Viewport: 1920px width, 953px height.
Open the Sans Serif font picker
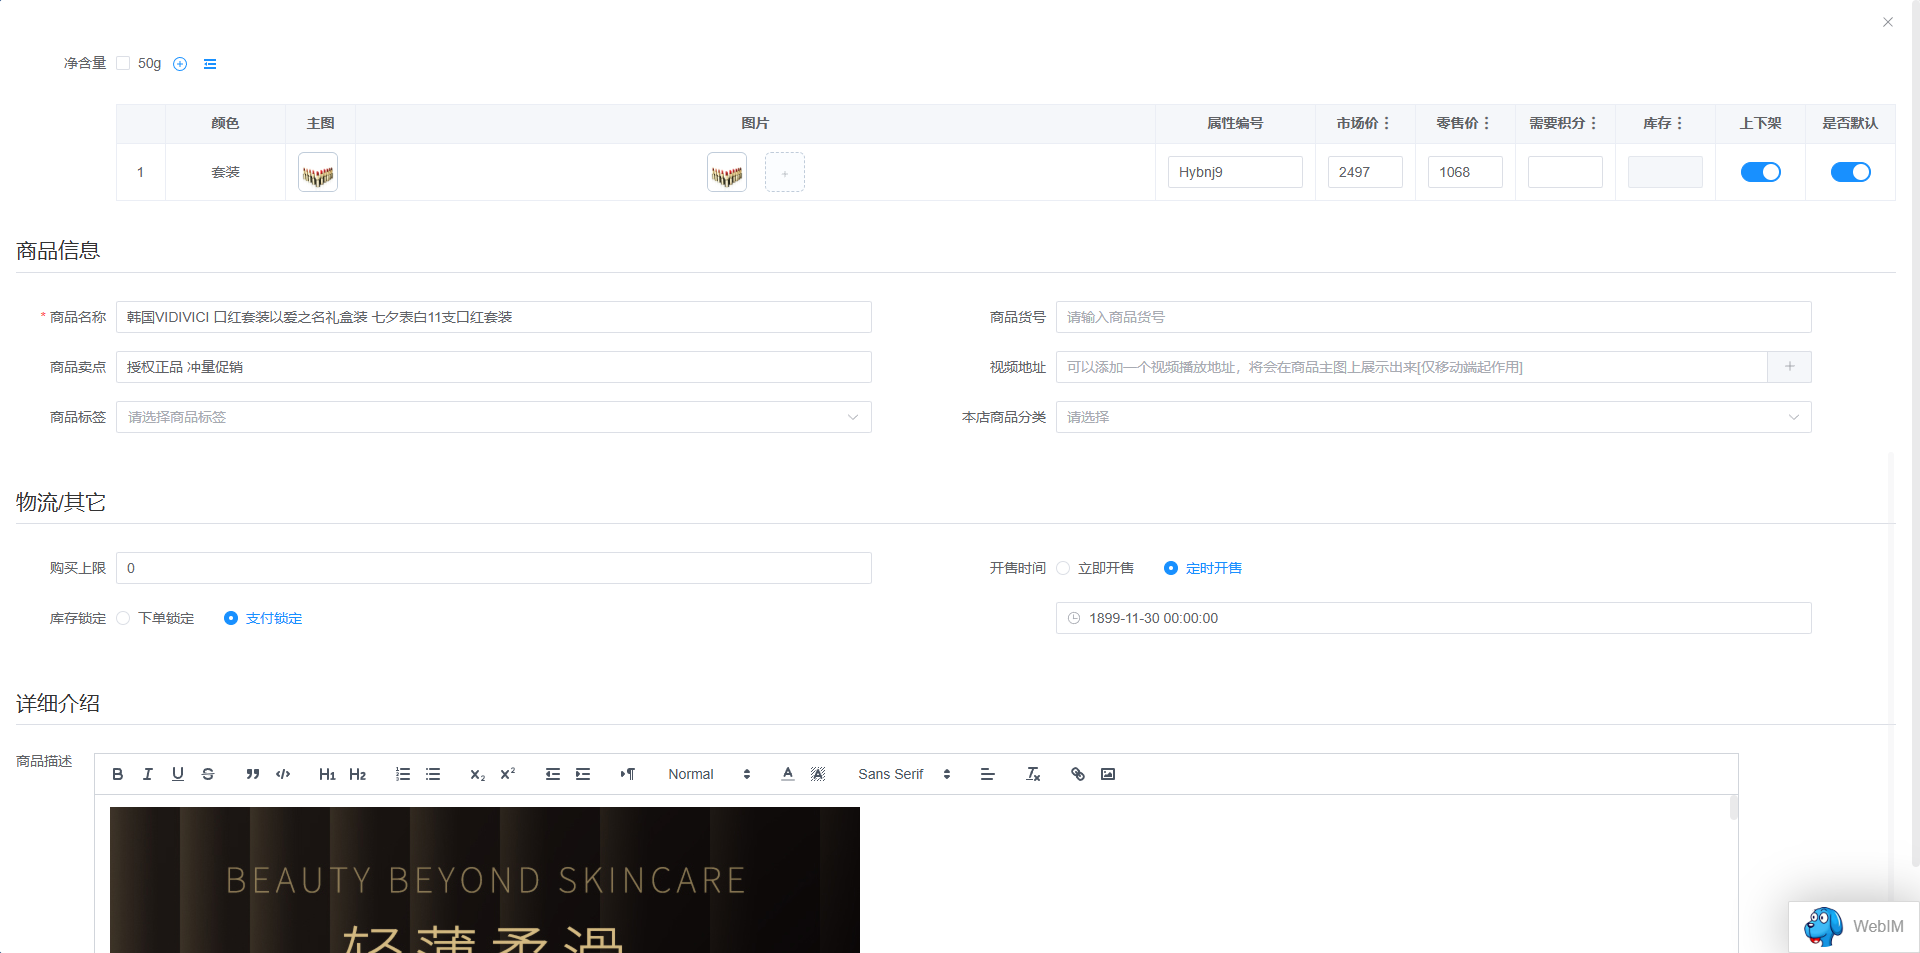pos(904,774)
